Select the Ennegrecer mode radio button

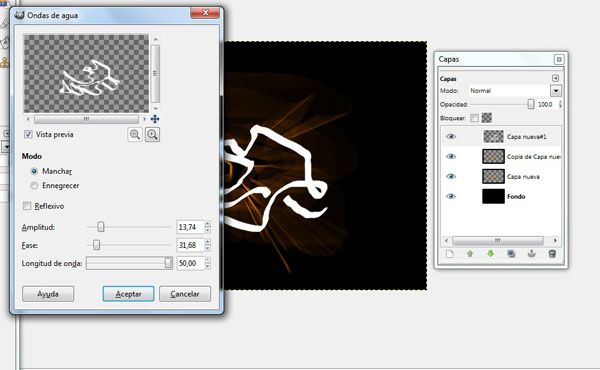(34, 186)
